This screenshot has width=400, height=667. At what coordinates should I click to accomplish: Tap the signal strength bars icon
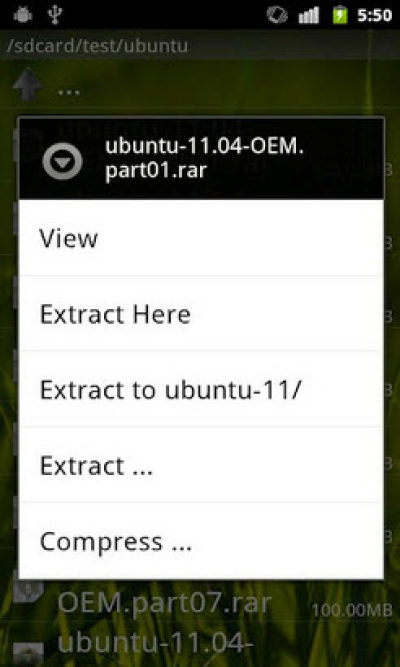click(309, 15)
